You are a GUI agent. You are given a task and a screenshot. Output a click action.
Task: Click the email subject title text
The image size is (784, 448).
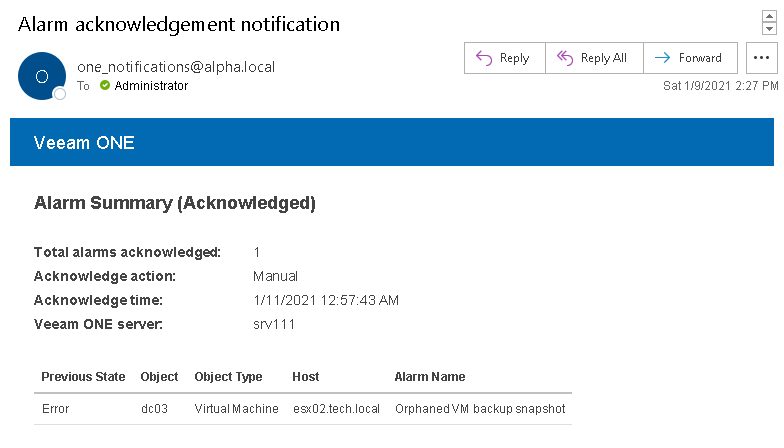tap(179, 24)
